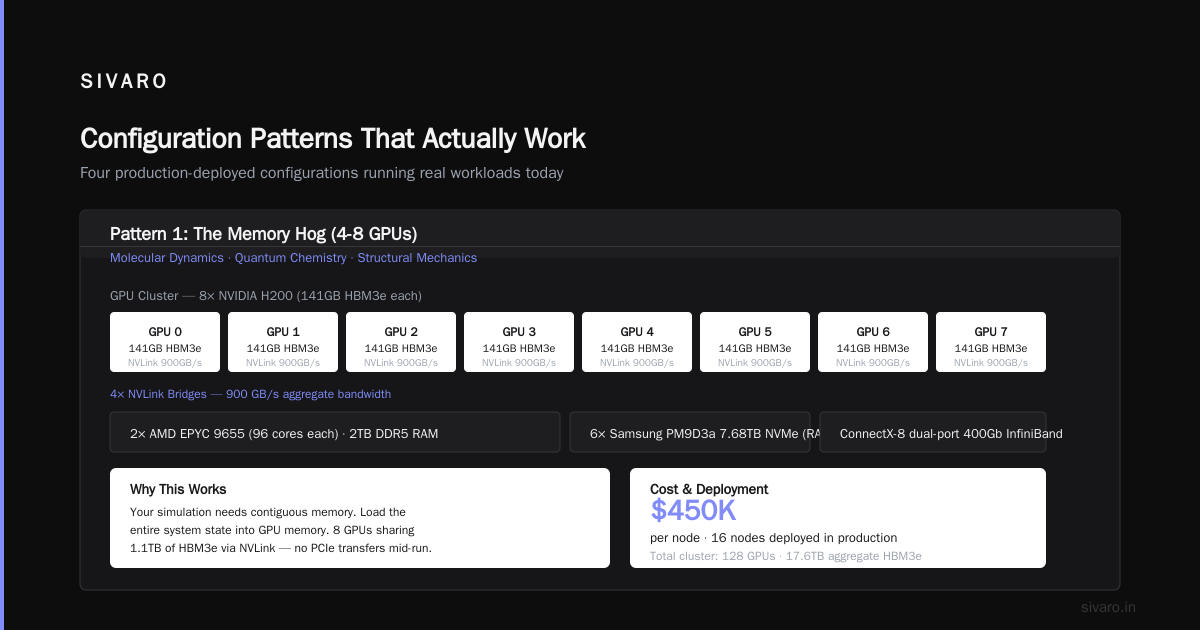Click the ConnectX-8 InfiniBand spec box

[x=933, y=433]
